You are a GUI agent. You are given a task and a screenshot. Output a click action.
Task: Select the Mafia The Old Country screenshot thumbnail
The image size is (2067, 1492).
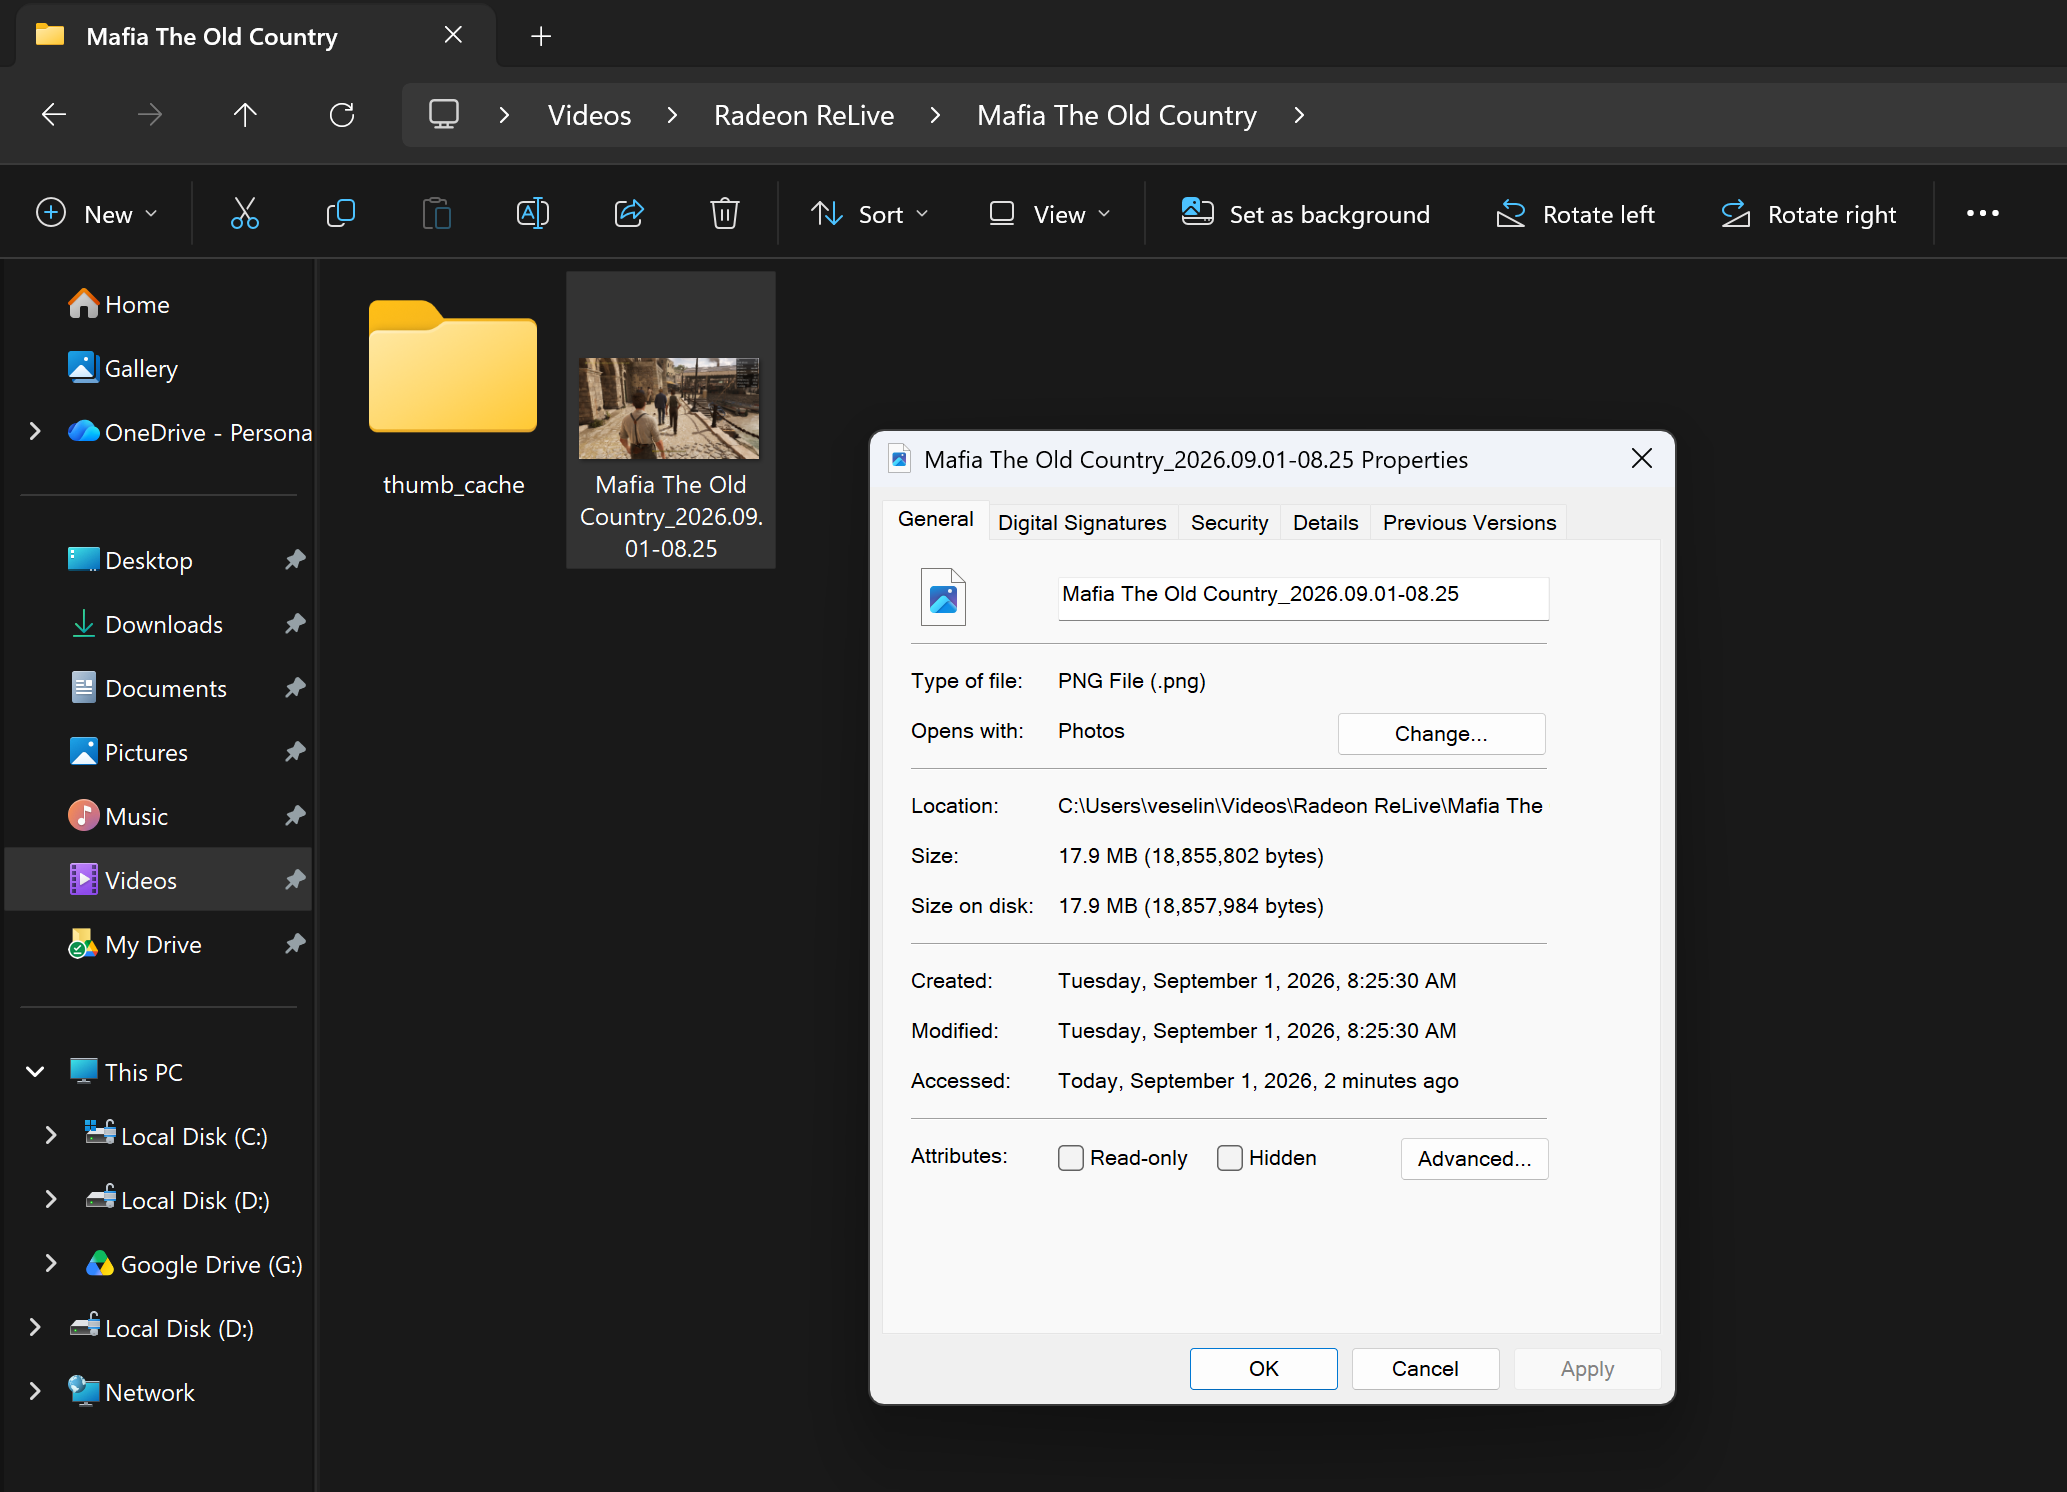670,420
